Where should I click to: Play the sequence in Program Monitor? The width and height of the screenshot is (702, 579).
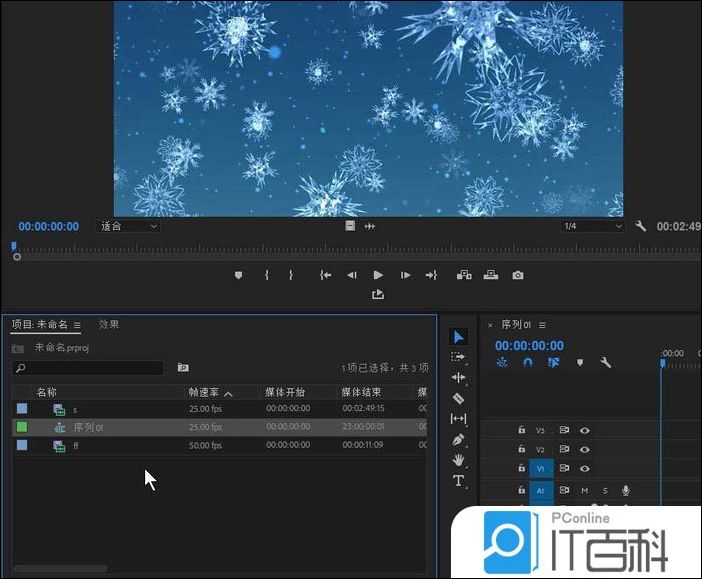378,275
